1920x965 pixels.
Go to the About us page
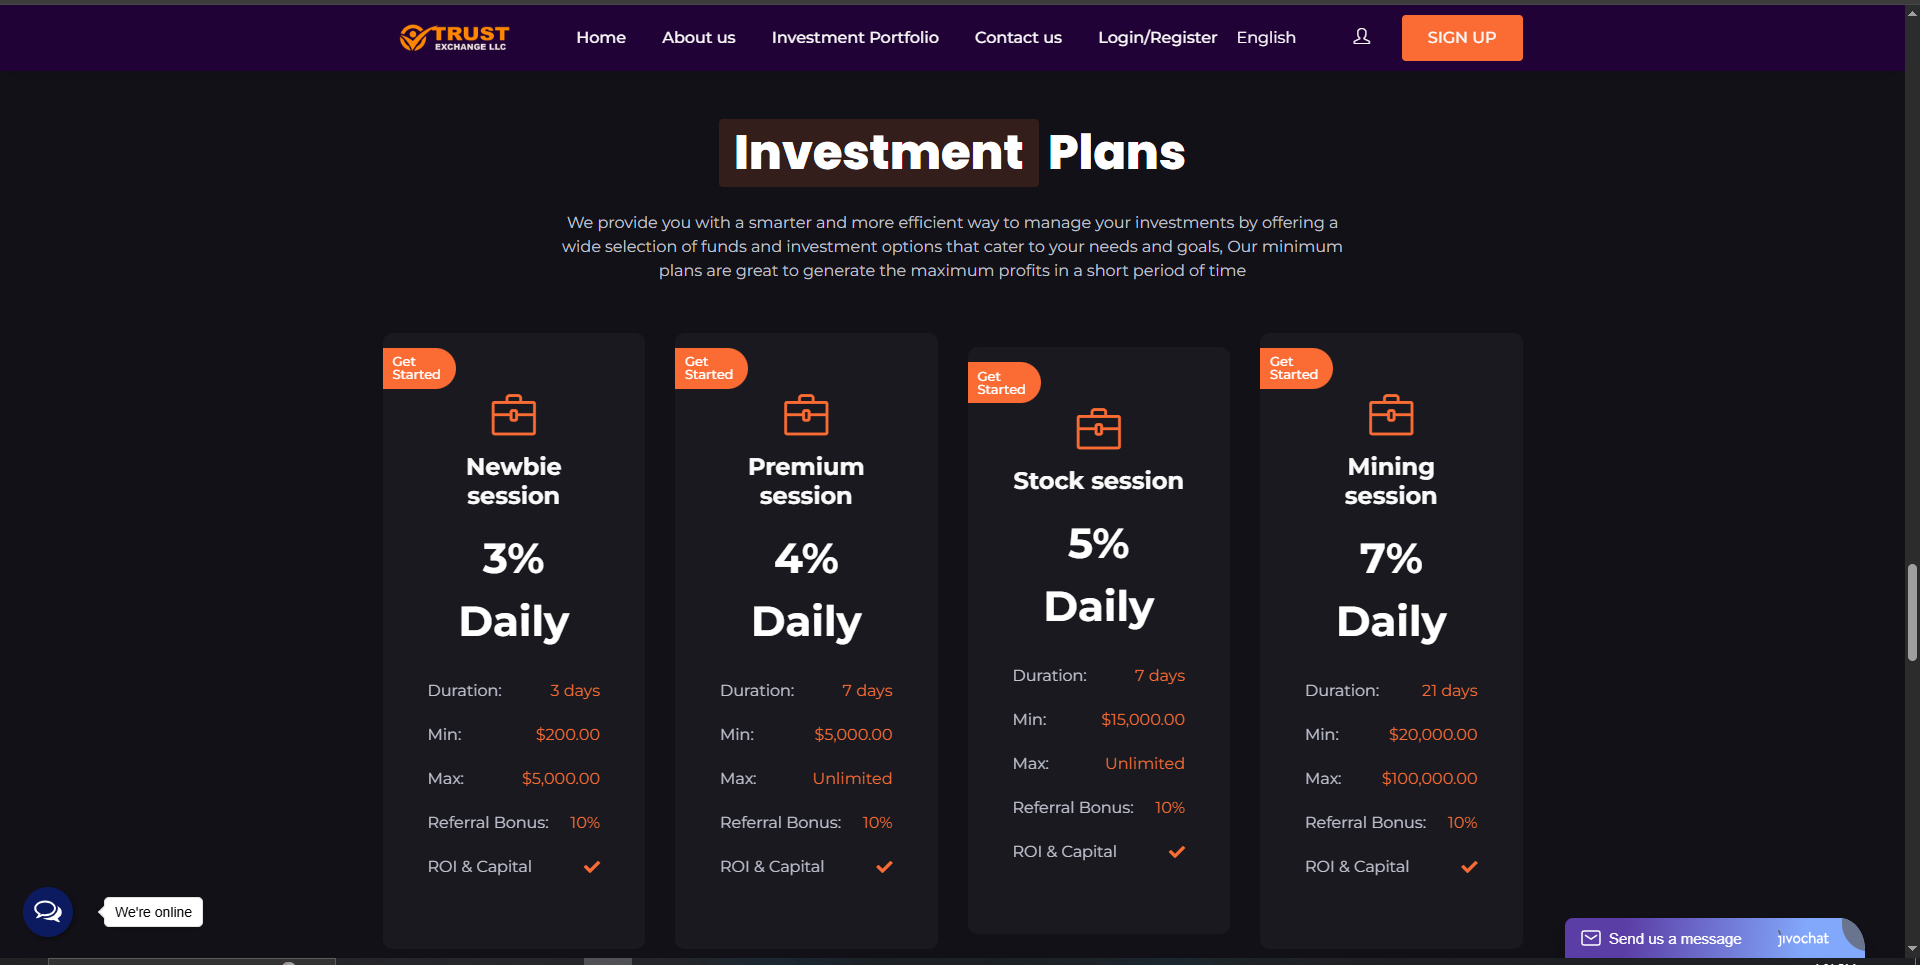[x=698, y=37]
